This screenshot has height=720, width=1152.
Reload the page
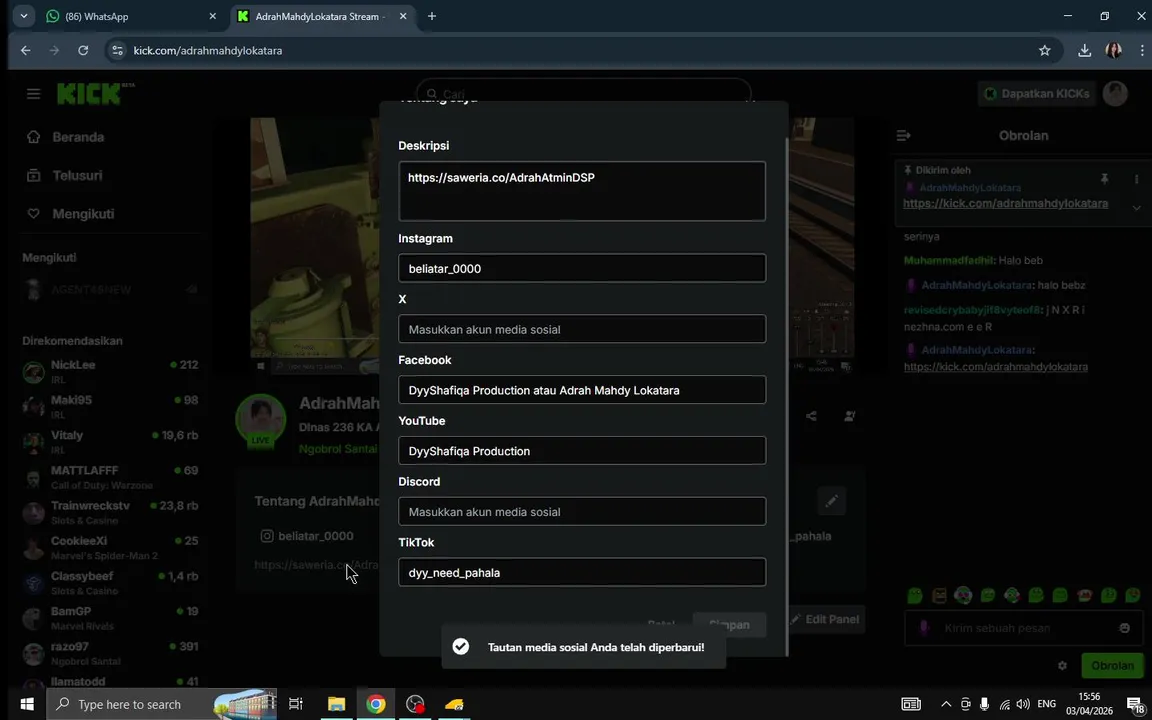pyautogui.click(x=83, y=51)
